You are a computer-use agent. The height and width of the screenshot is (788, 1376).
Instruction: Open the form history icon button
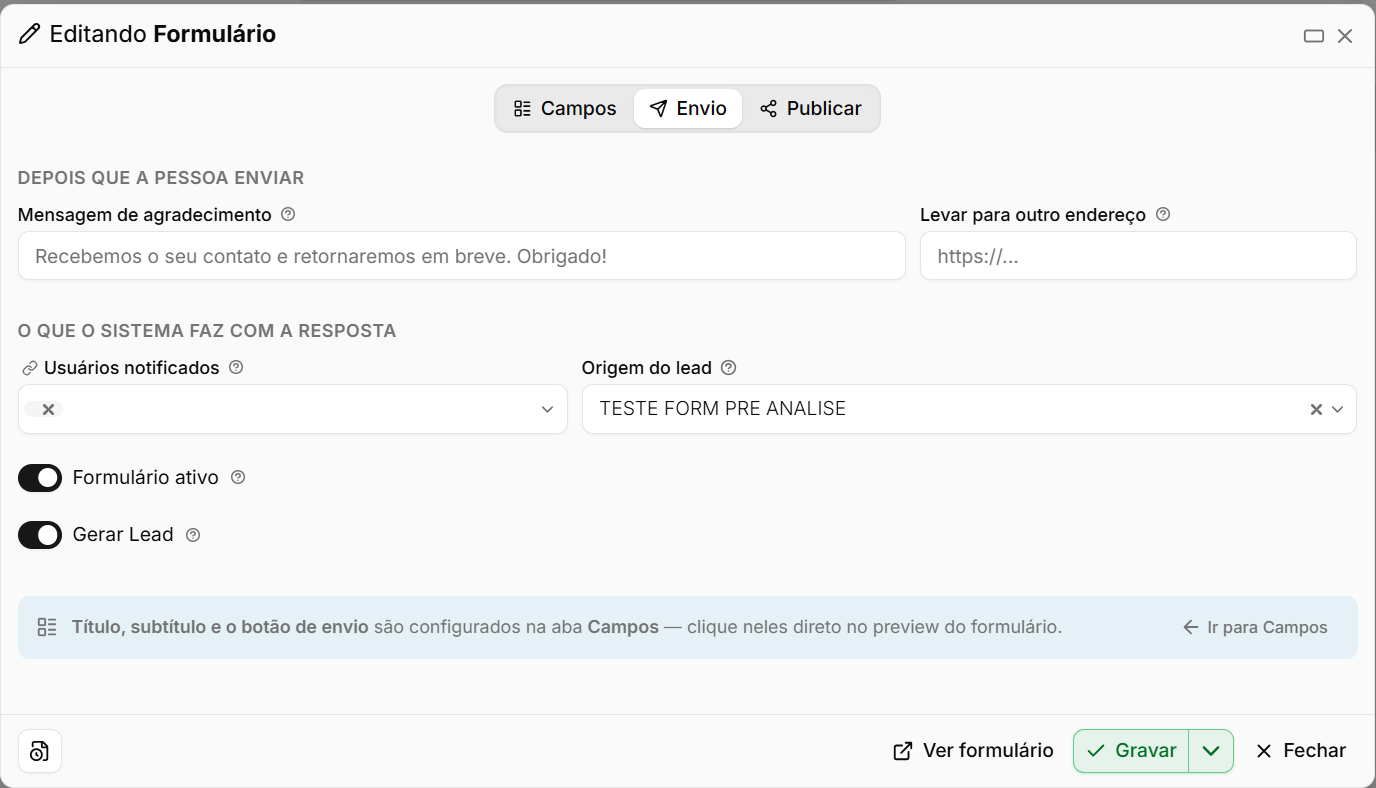[x=40, y=751]
